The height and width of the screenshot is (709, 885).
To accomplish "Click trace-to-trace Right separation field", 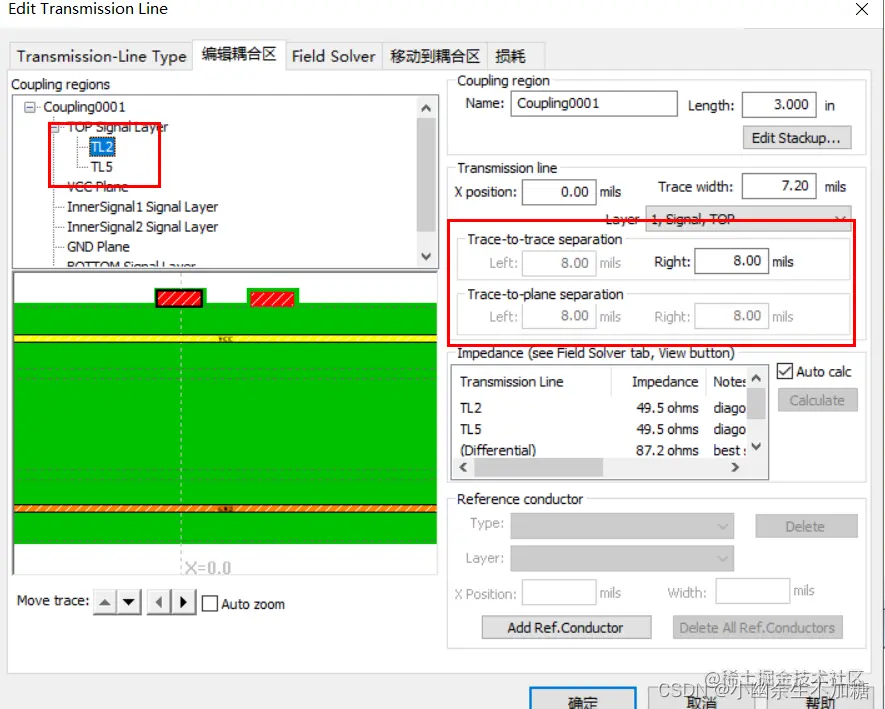I will [731, 261].
